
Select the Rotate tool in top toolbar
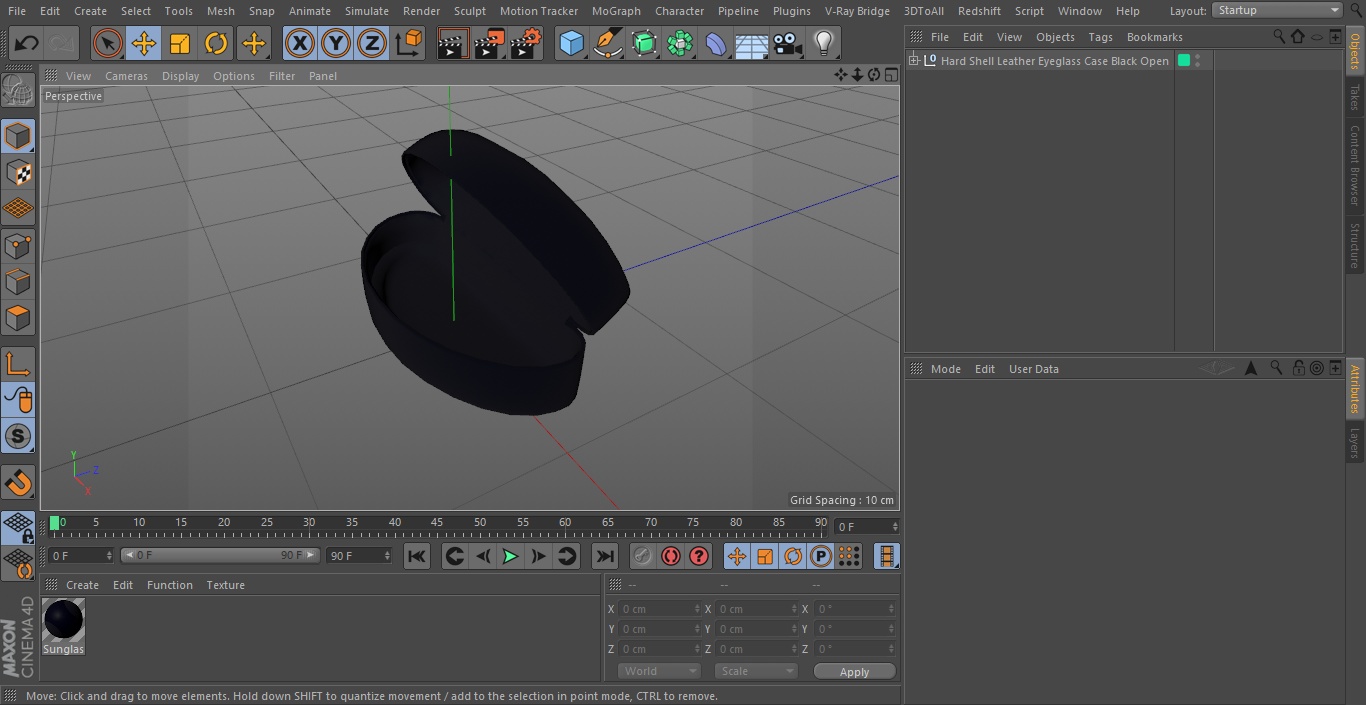[216, 43]
